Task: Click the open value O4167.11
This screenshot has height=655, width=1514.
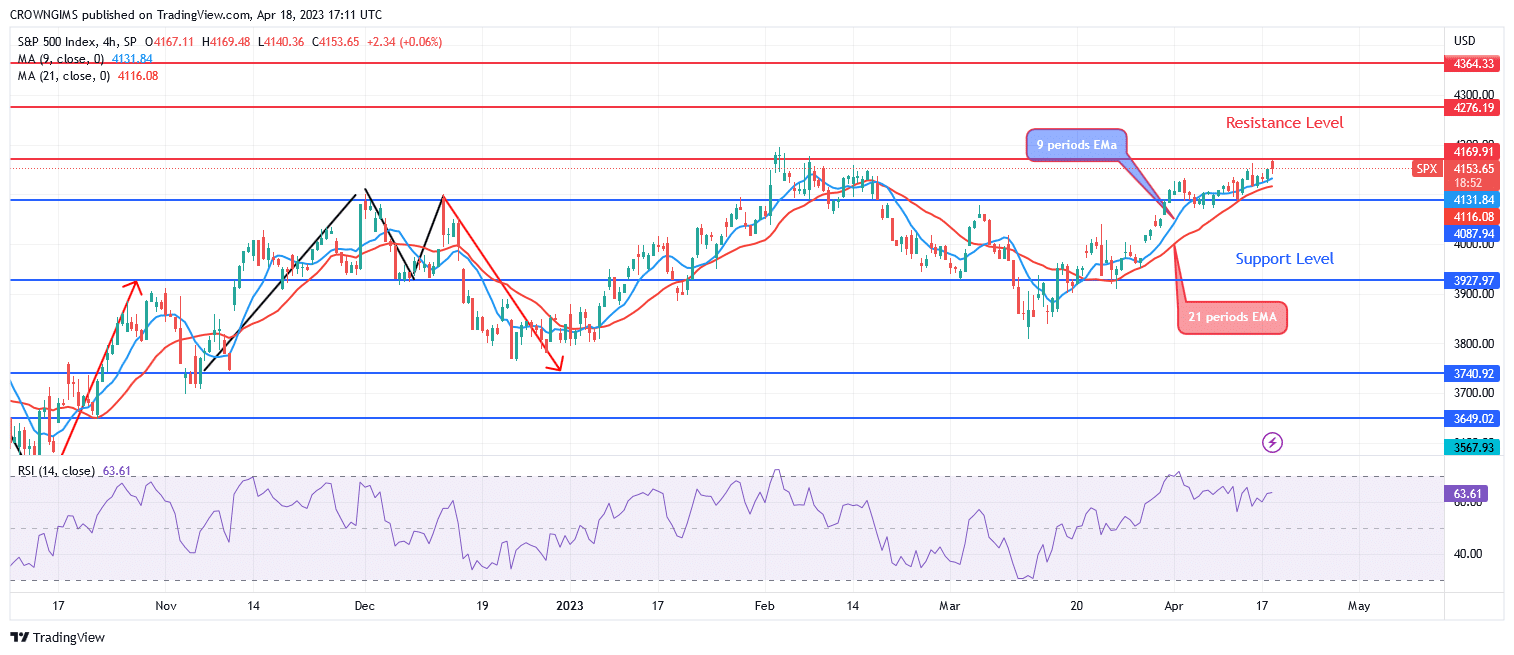Action: 170,42
